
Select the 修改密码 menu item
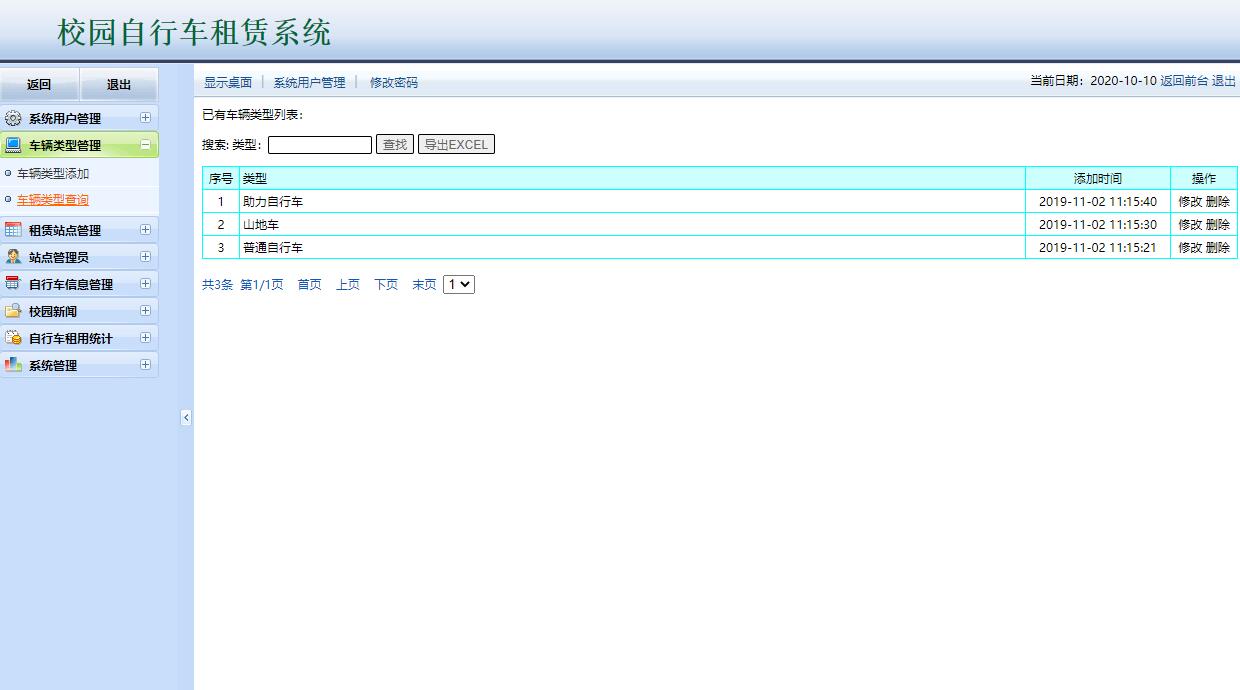point(393,82)
